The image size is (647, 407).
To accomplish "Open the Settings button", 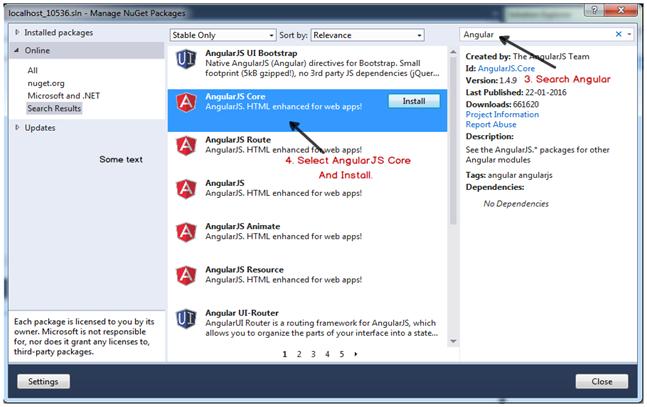I will pos(43,381).
